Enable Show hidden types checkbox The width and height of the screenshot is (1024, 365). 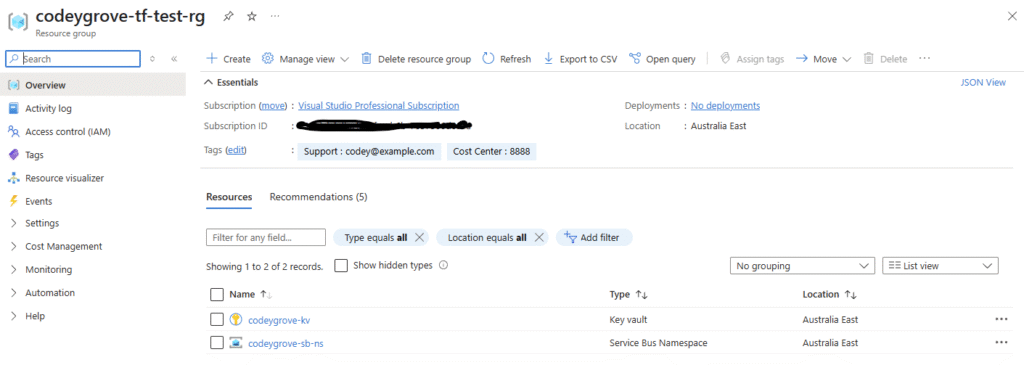(341, 266)
